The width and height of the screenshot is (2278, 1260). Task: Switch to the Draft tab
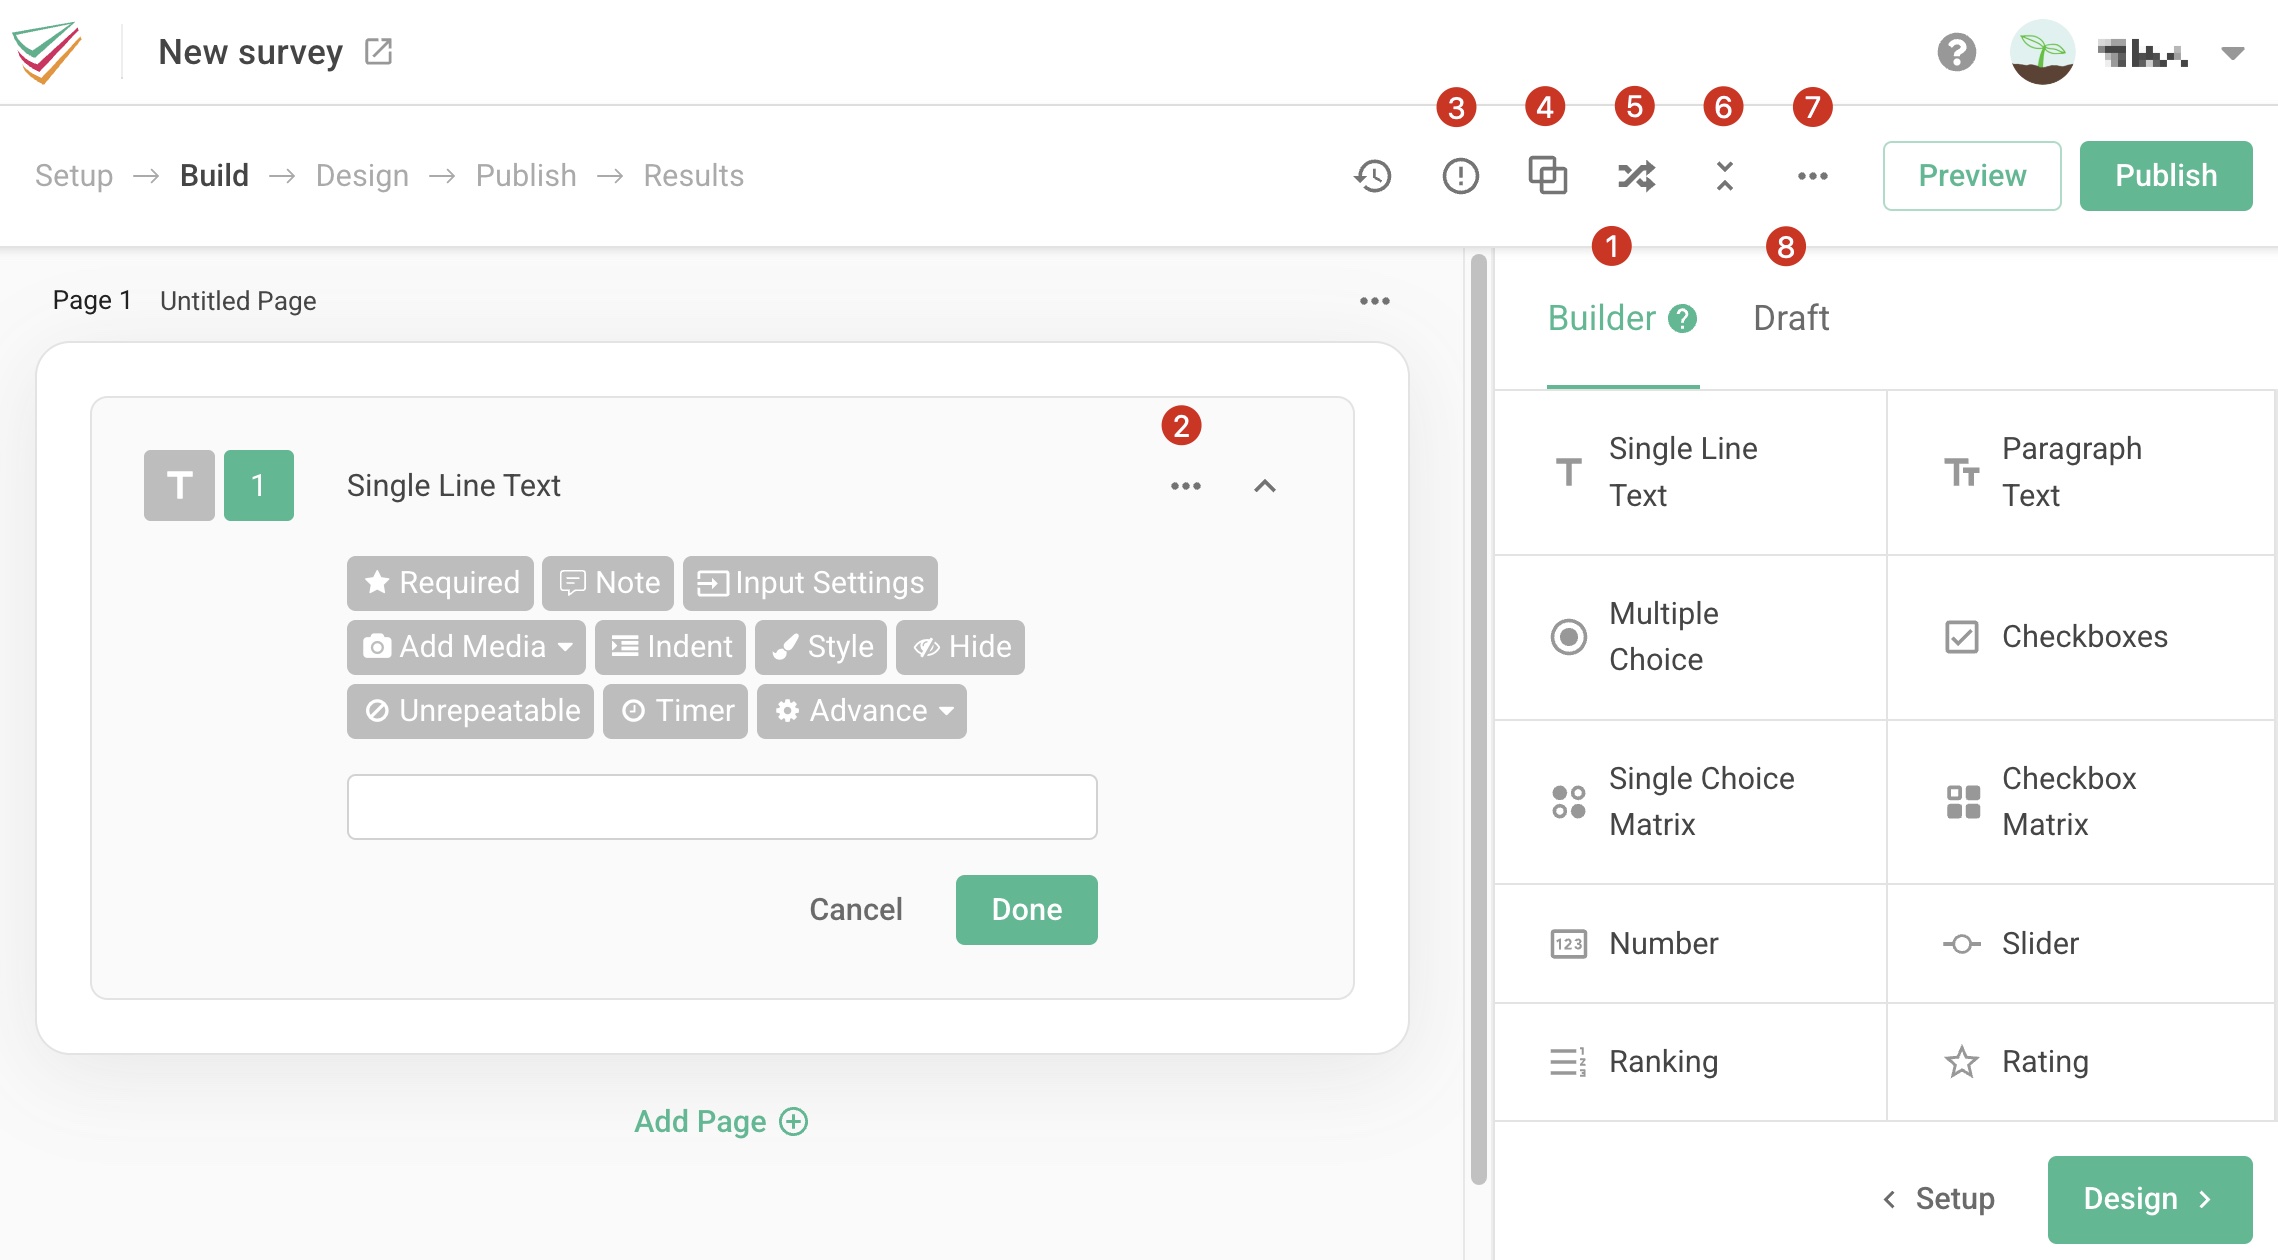[1791, 318]
